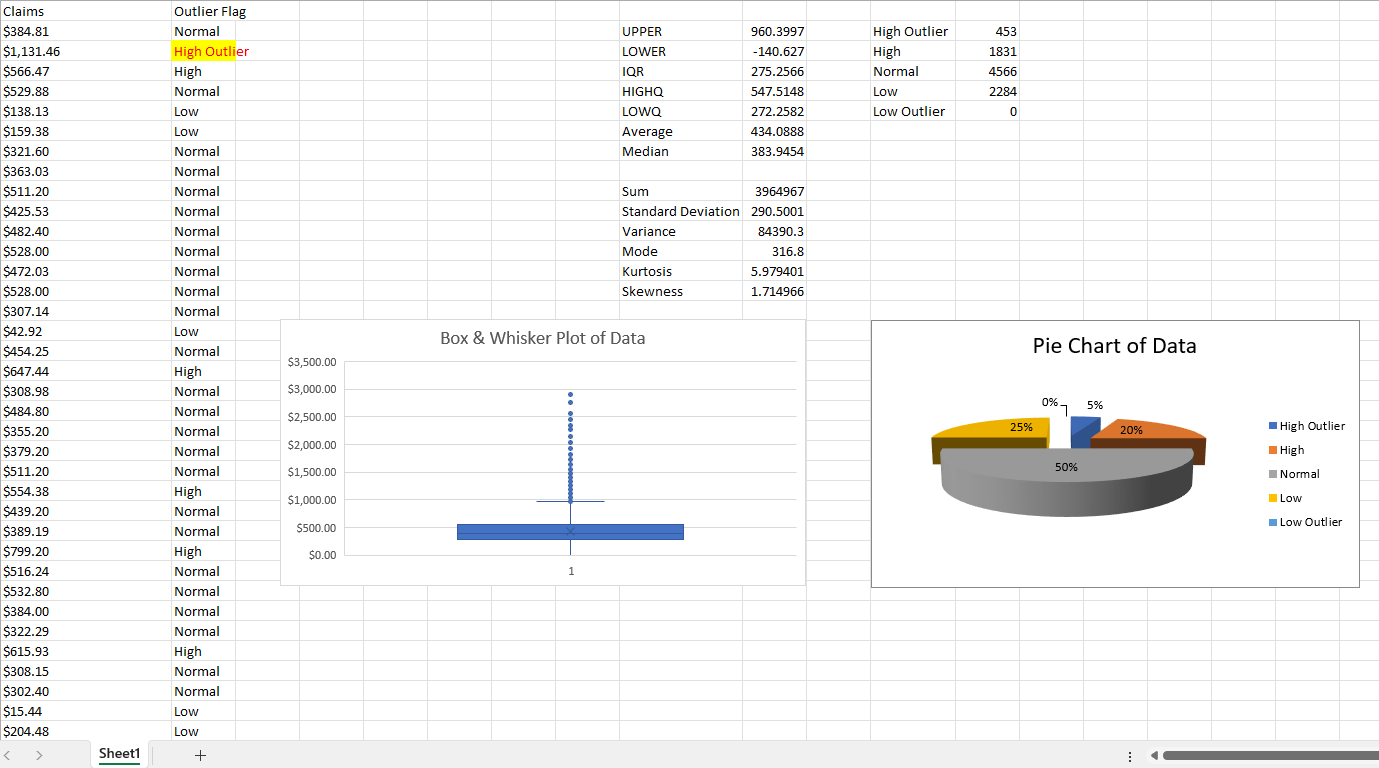Click the Box & Whisker Plot title
Viewport: 1379px width, 768px height.
point(542,338)
